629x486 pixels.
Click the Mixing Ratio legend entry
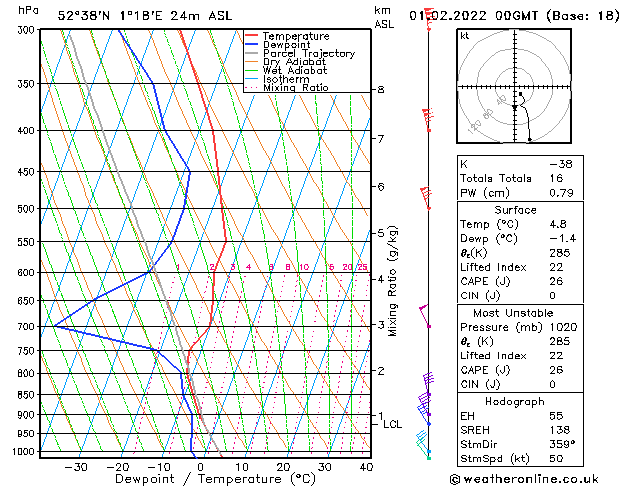tap(296, 87)
